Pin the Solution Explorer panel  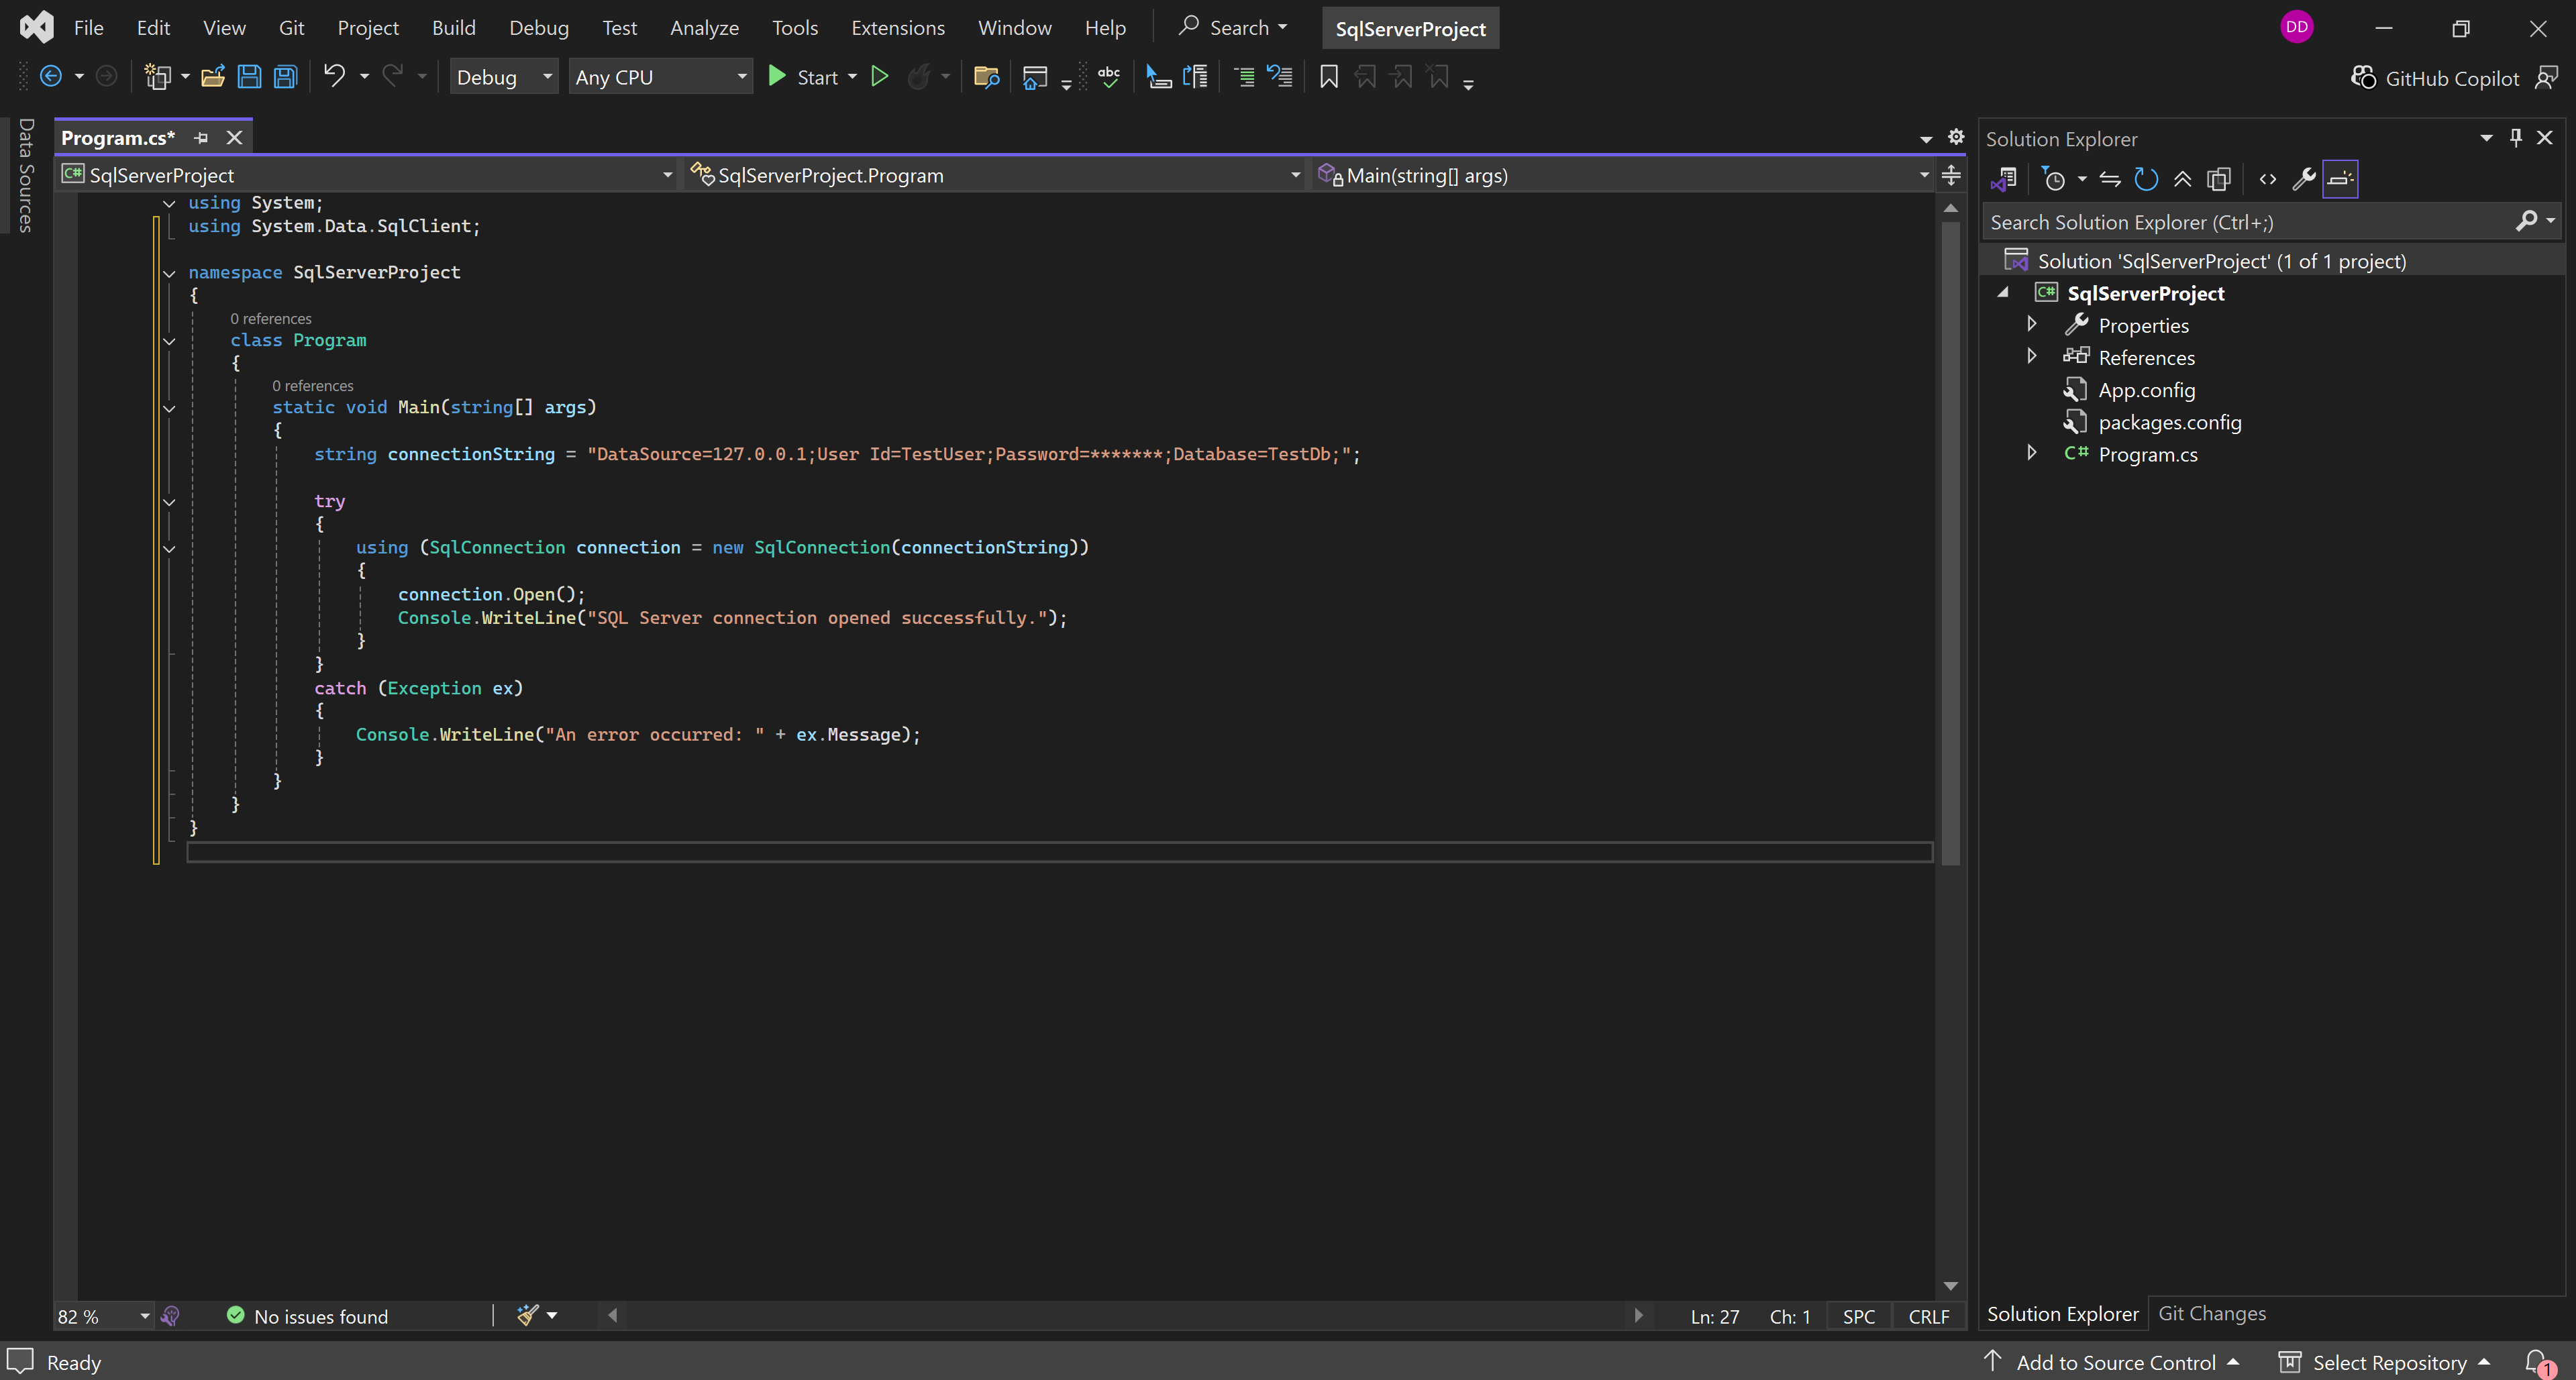click(2516, 138)
